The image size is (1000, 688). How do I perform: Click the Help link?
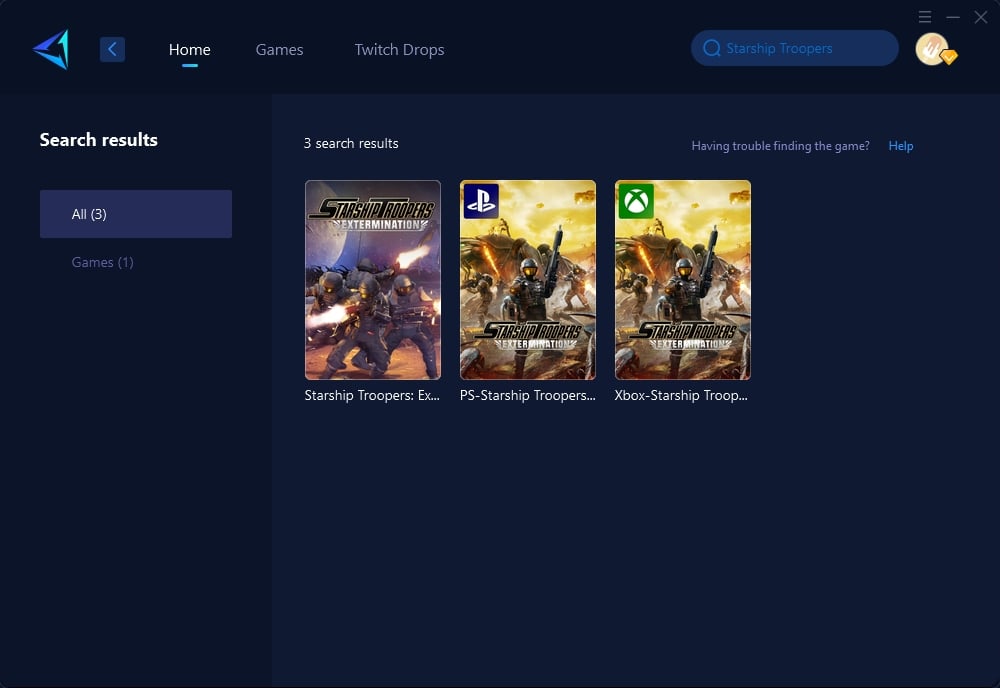901,146
